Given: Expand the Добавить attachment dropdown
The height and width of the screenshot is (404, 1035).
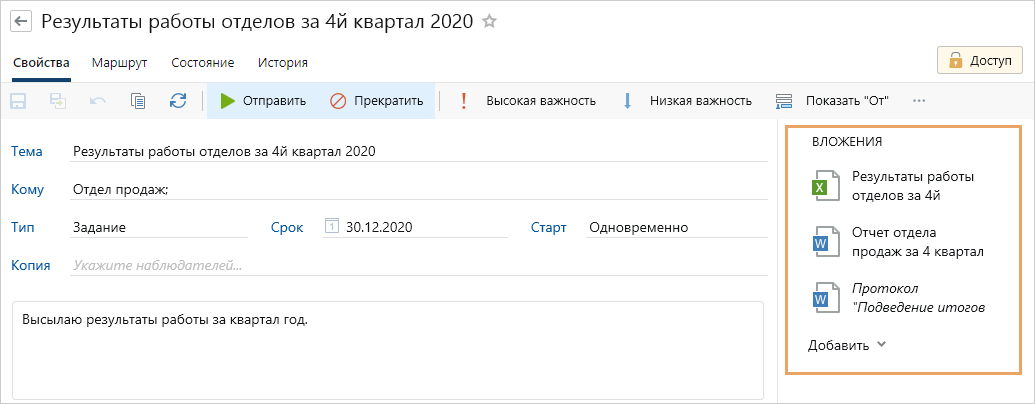Looking at the screenshot, I should [x=847, y=345].
